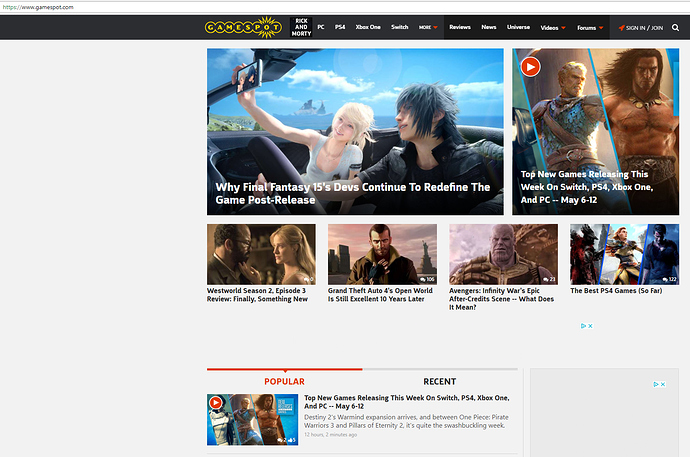This screenshot has width=690, height=457.
Task: Click the Westworld article thumbnail
Action: [261, 254]
